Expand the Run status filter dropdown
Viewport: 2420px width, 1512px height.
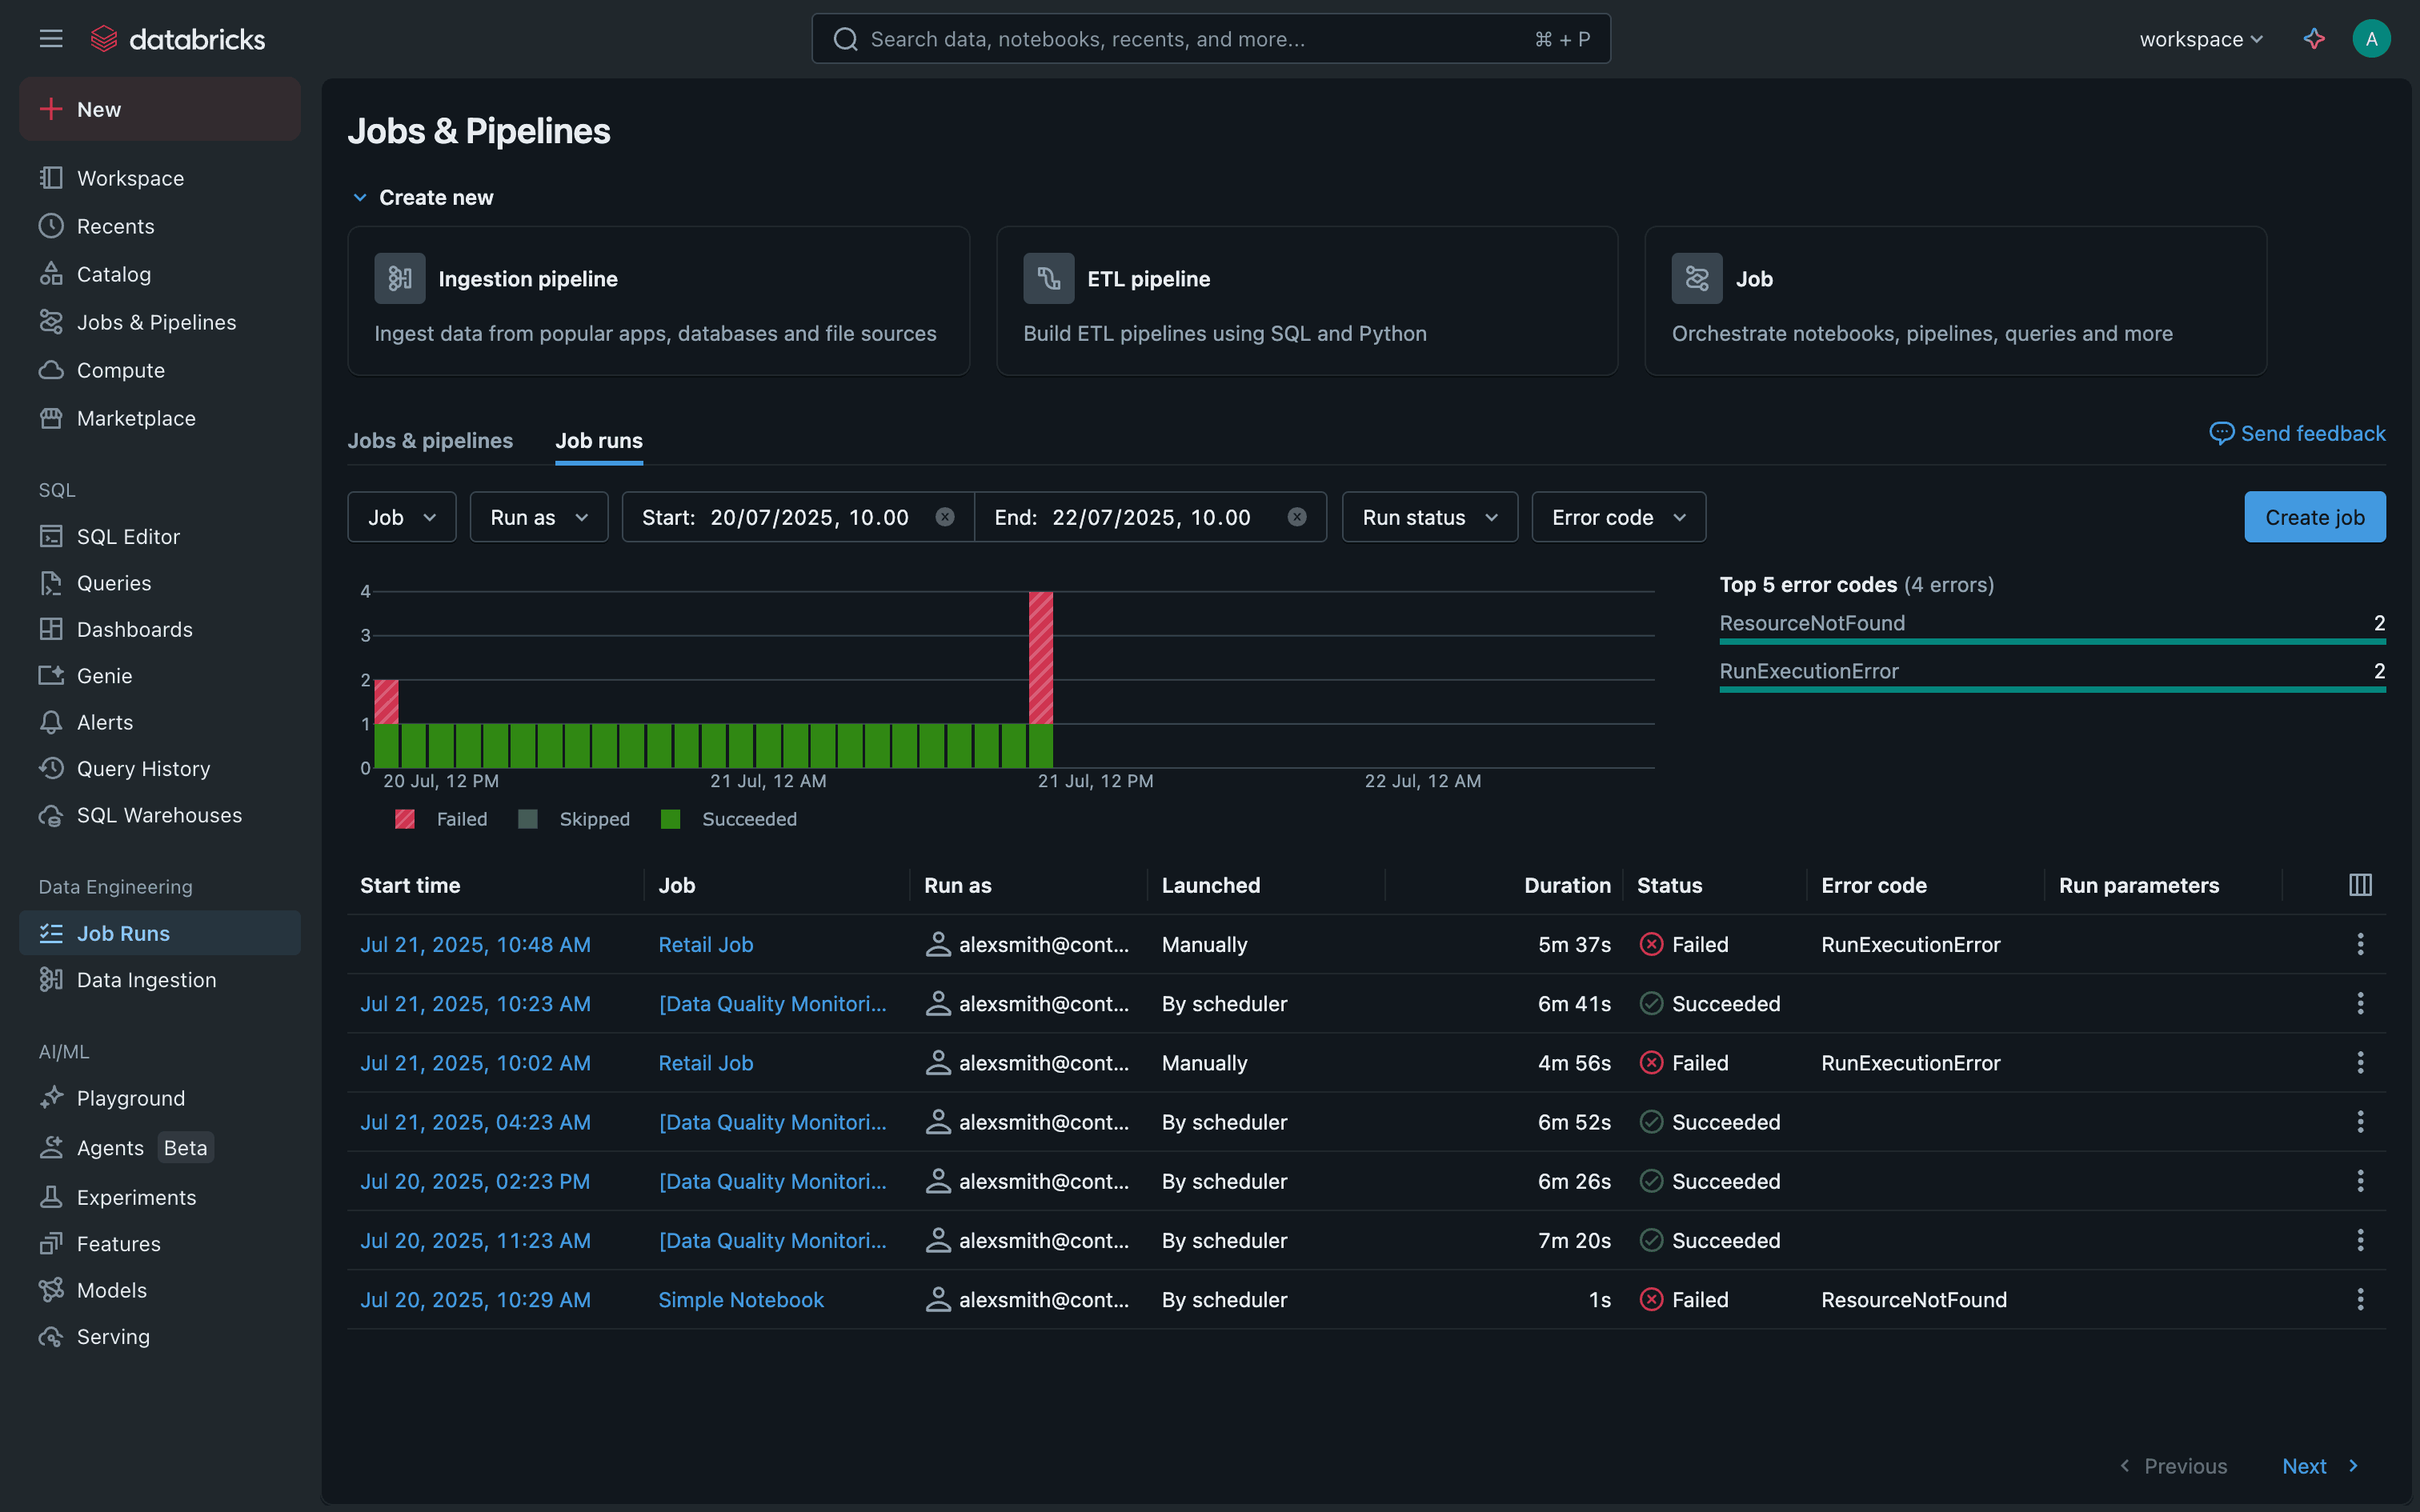pos(1429,517)
